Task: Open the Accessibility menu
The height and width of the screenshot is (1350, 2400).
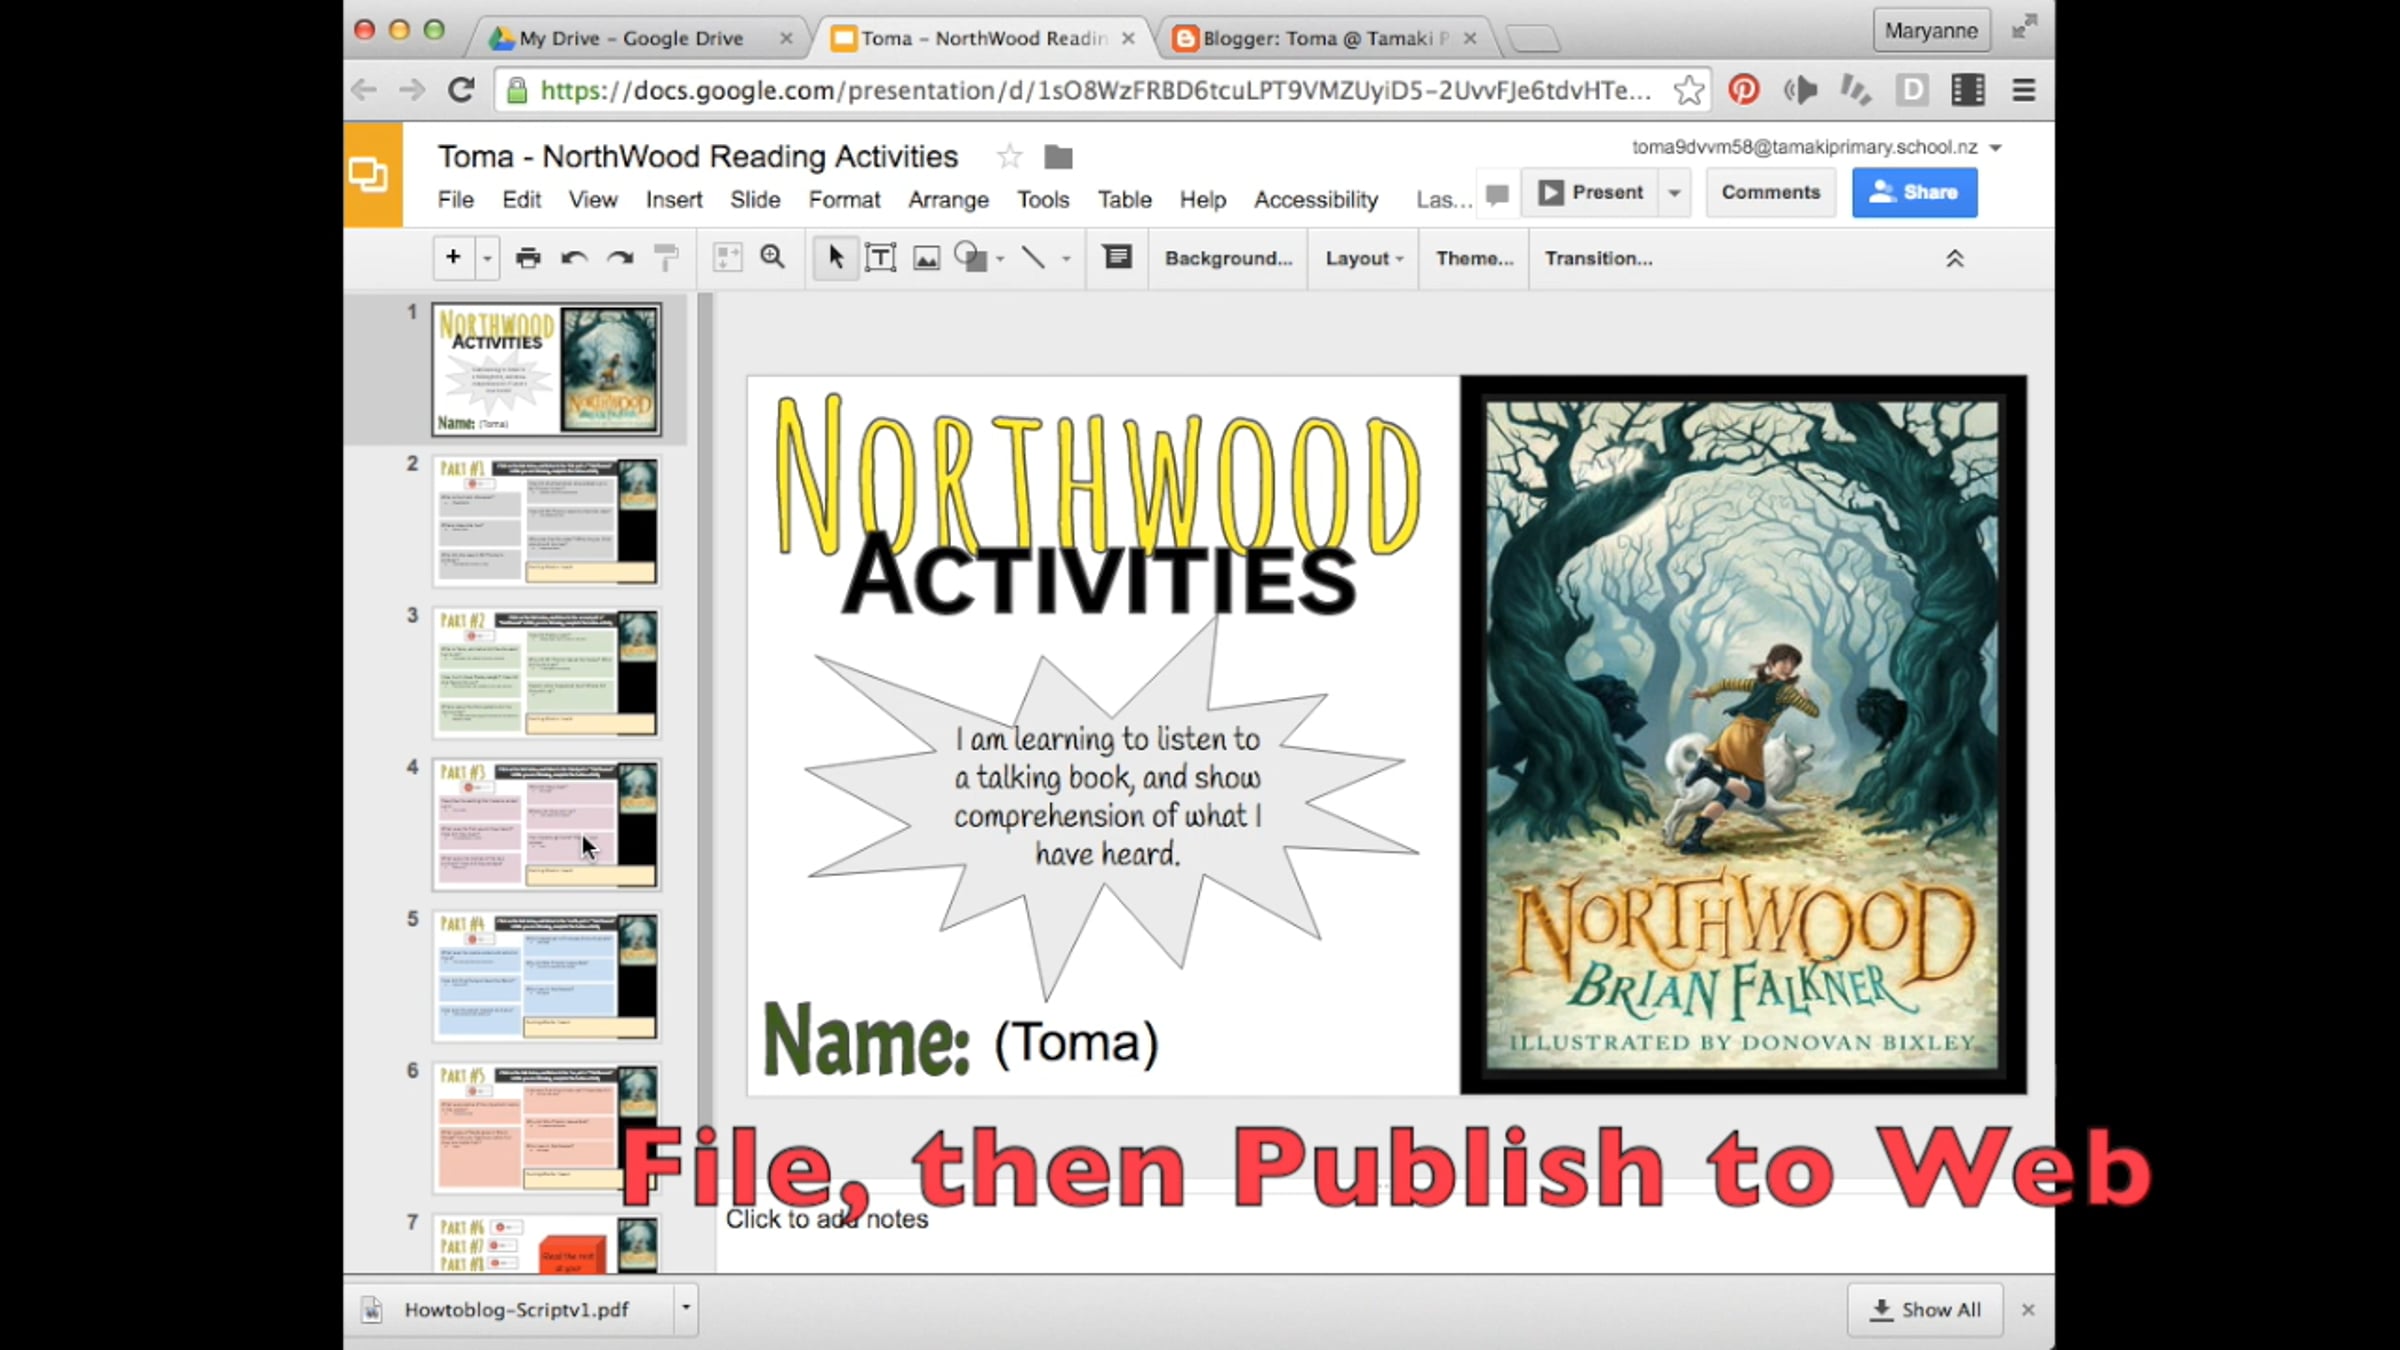Action: (1316, 200)
